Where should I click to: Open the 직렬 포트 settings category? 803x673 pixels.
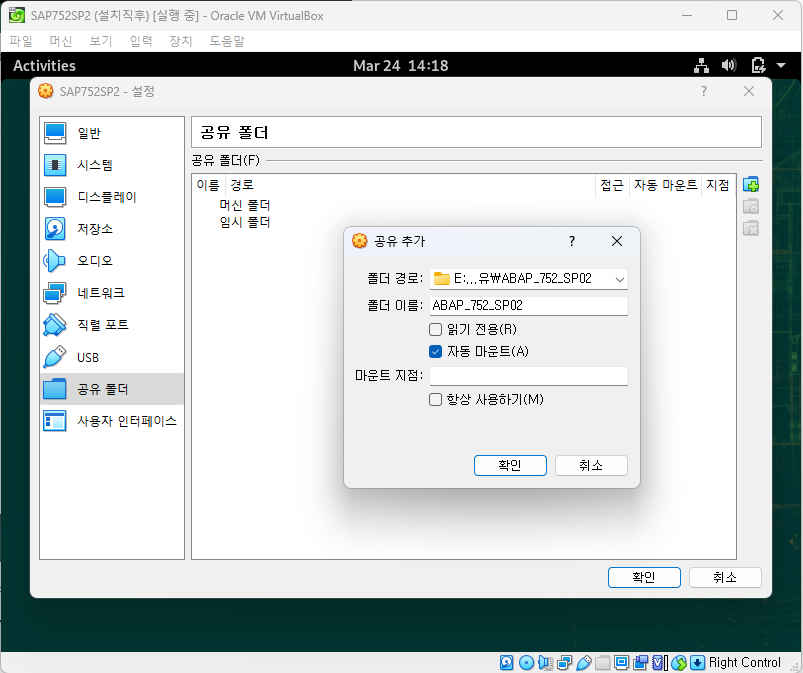[x=112, y=325]
